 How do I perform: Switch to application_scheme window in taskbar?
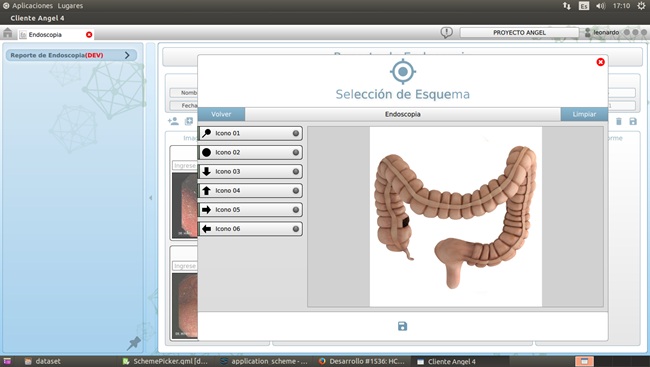click(264, 361)
